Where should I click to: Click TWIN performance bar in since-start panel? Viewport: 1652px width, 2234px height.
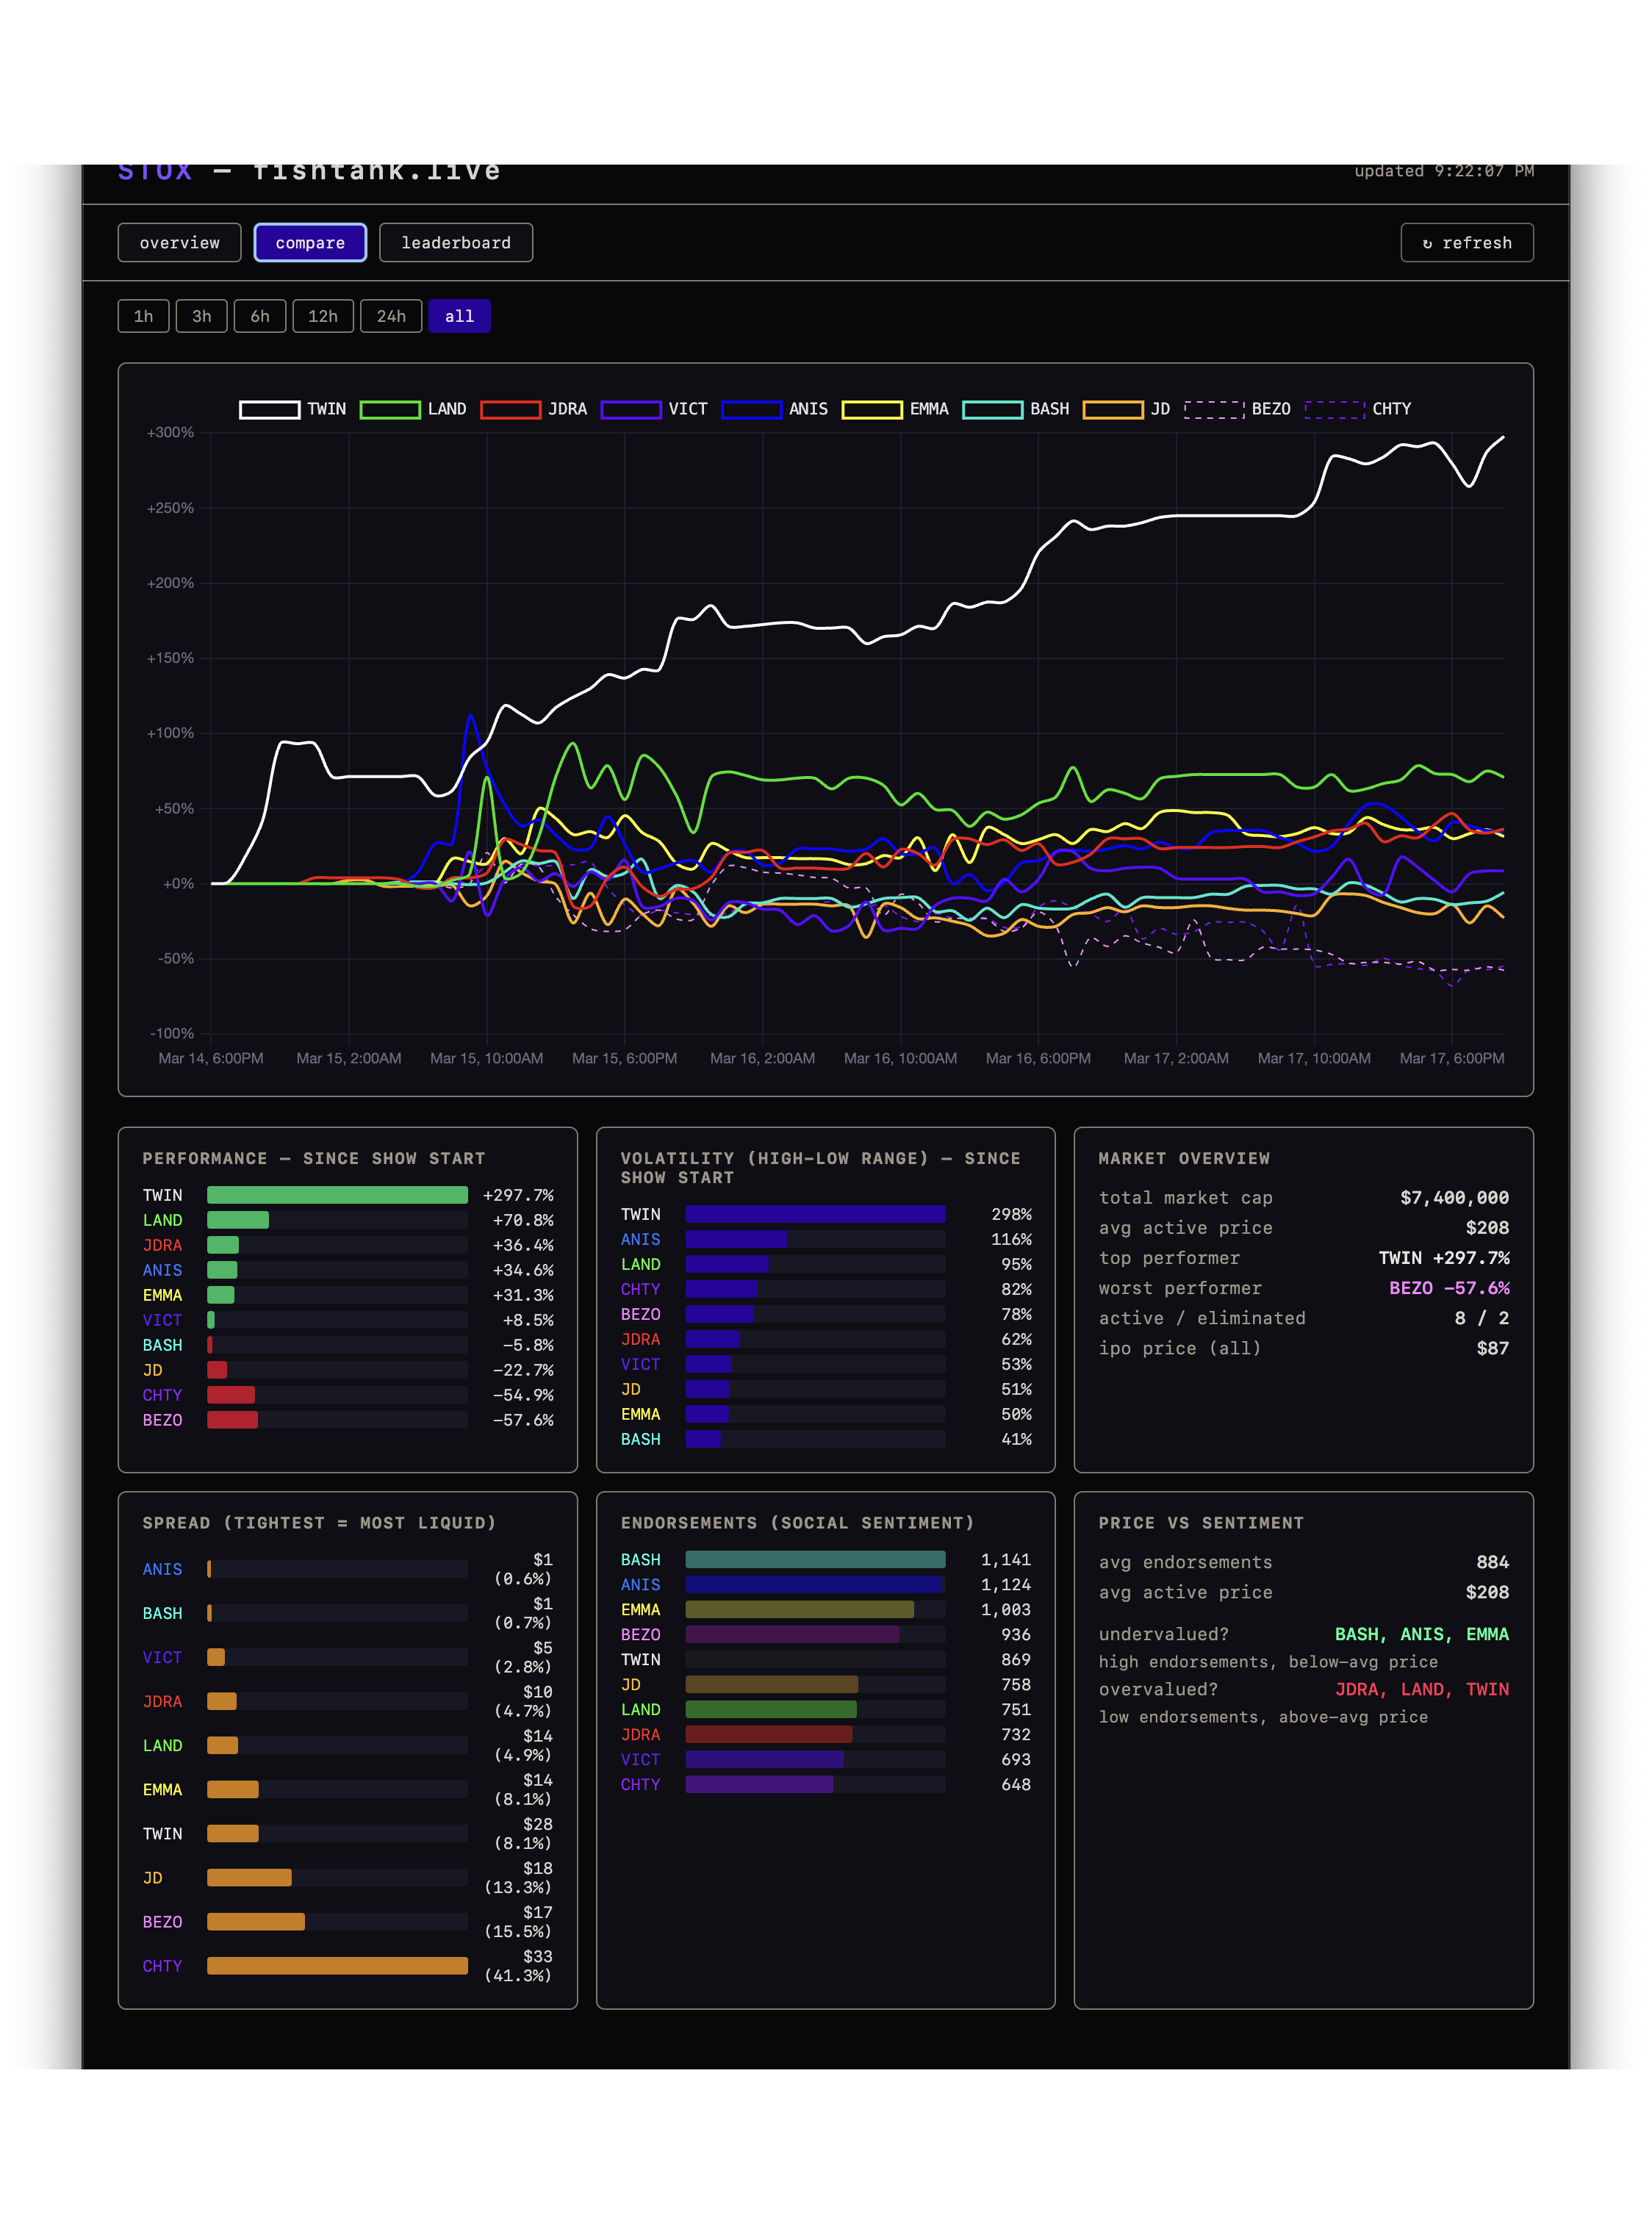(337, 1195)
